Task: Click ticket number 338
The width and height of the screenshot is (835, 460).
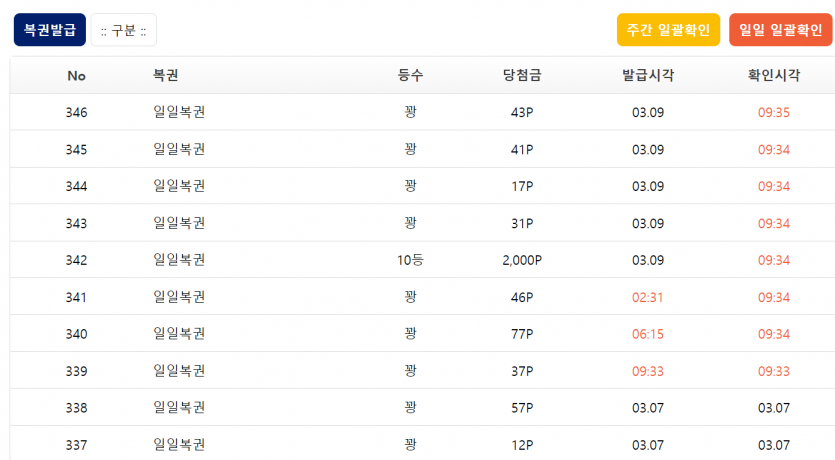Action: [x=76, y=408]
